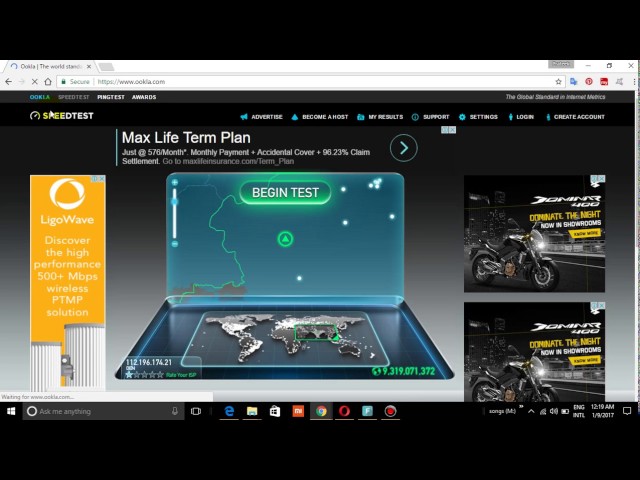
Task: Open the screen recorder taskbar icon
Action: pyautogui.click(x=390, y=411)
